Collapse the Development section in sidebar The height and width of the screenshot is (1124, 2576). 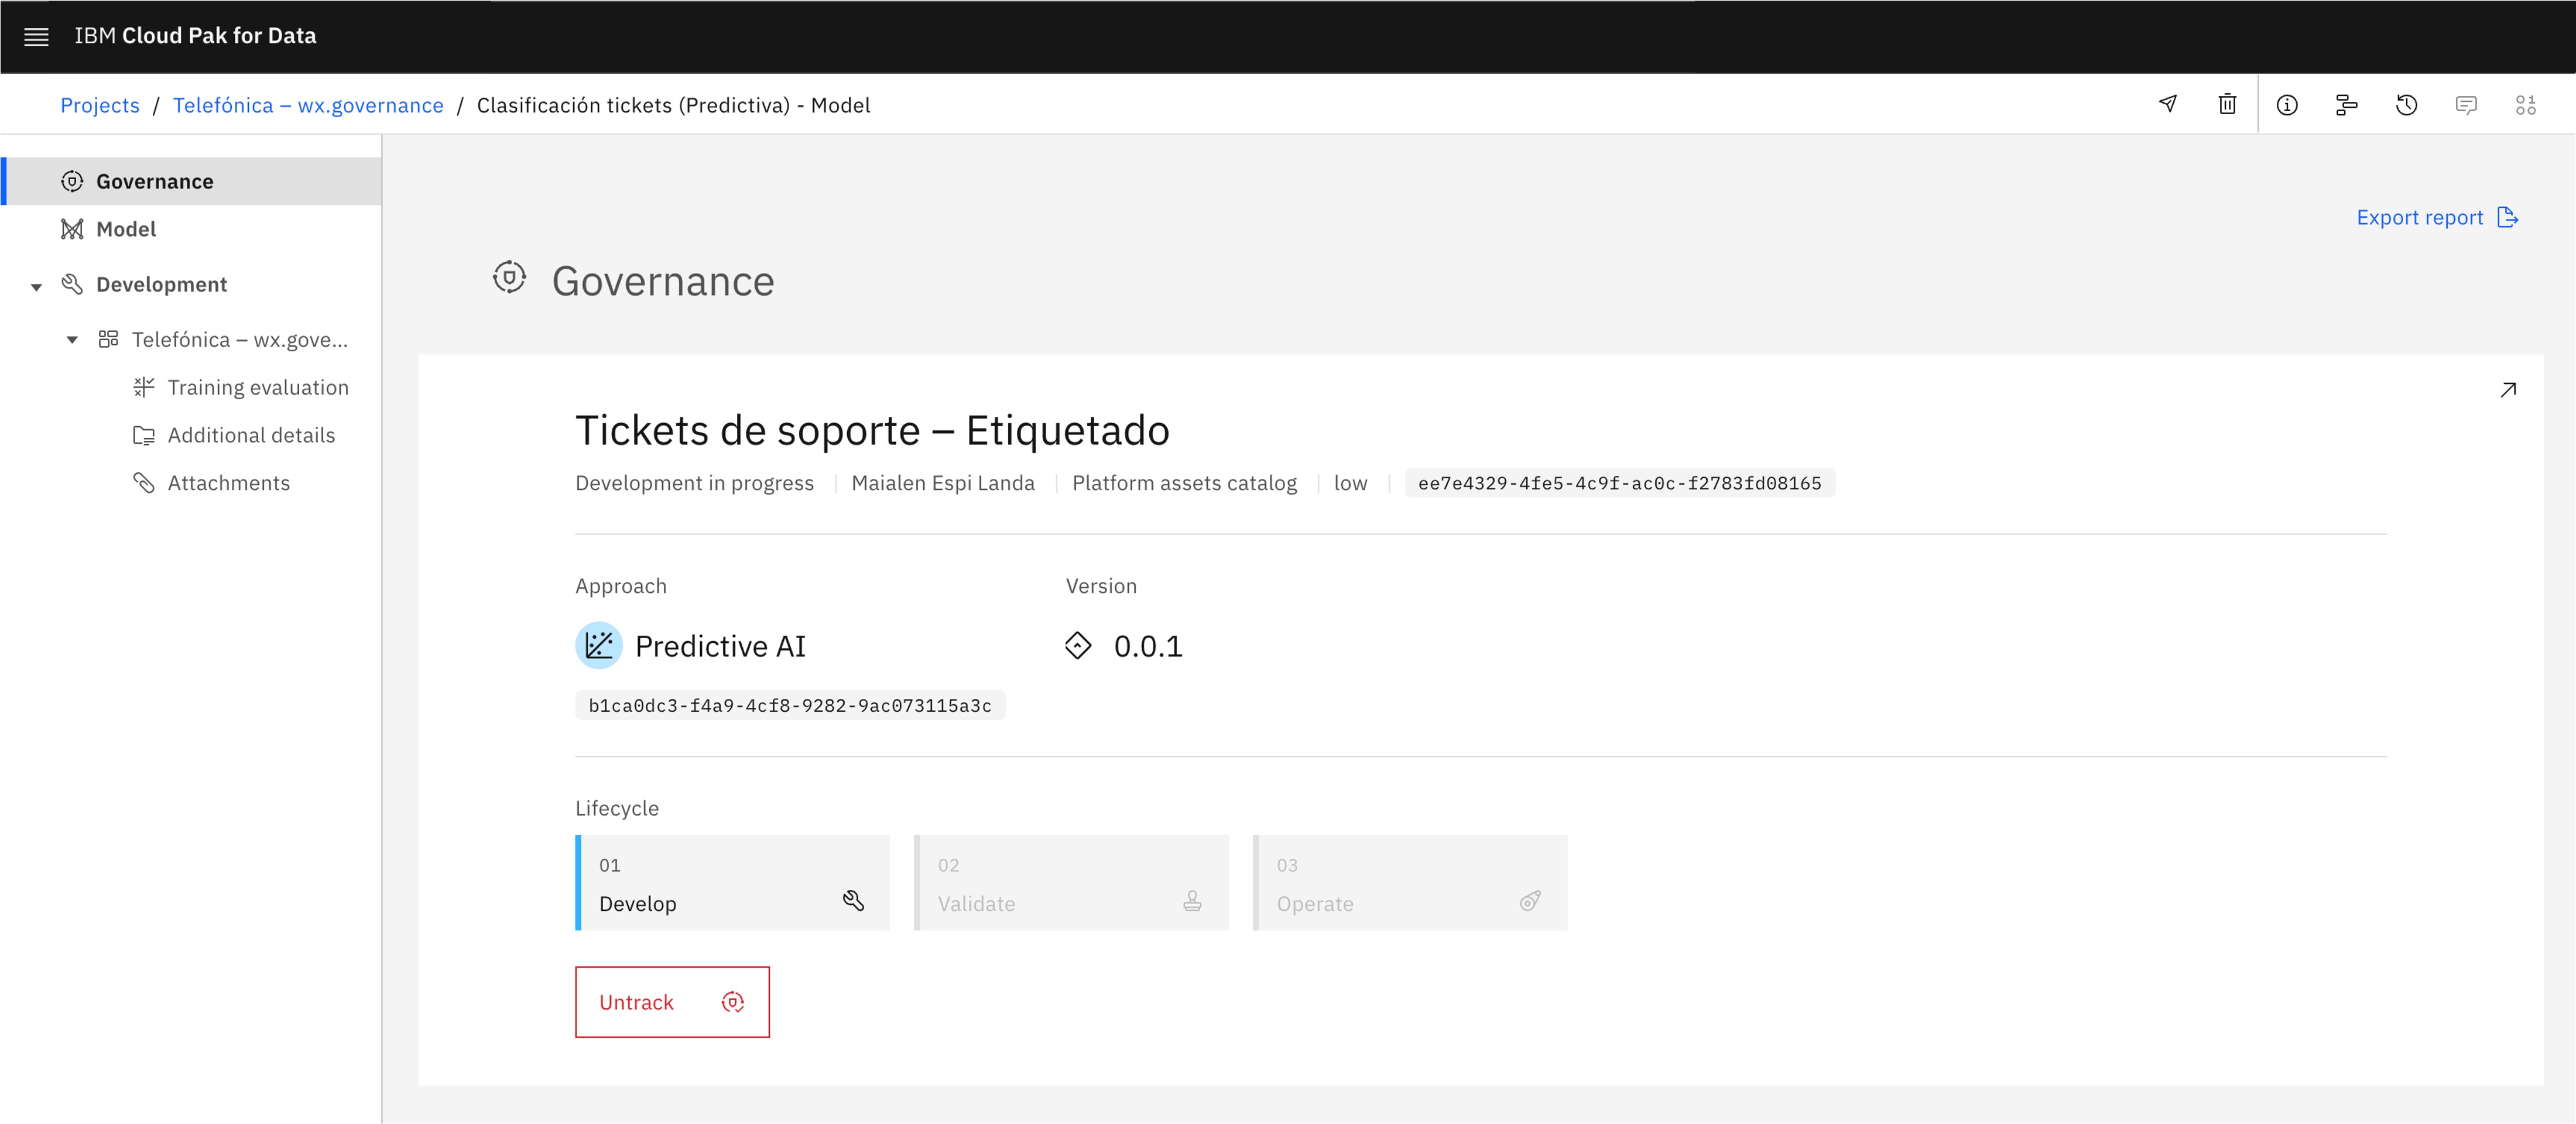[x=36, y=287]
